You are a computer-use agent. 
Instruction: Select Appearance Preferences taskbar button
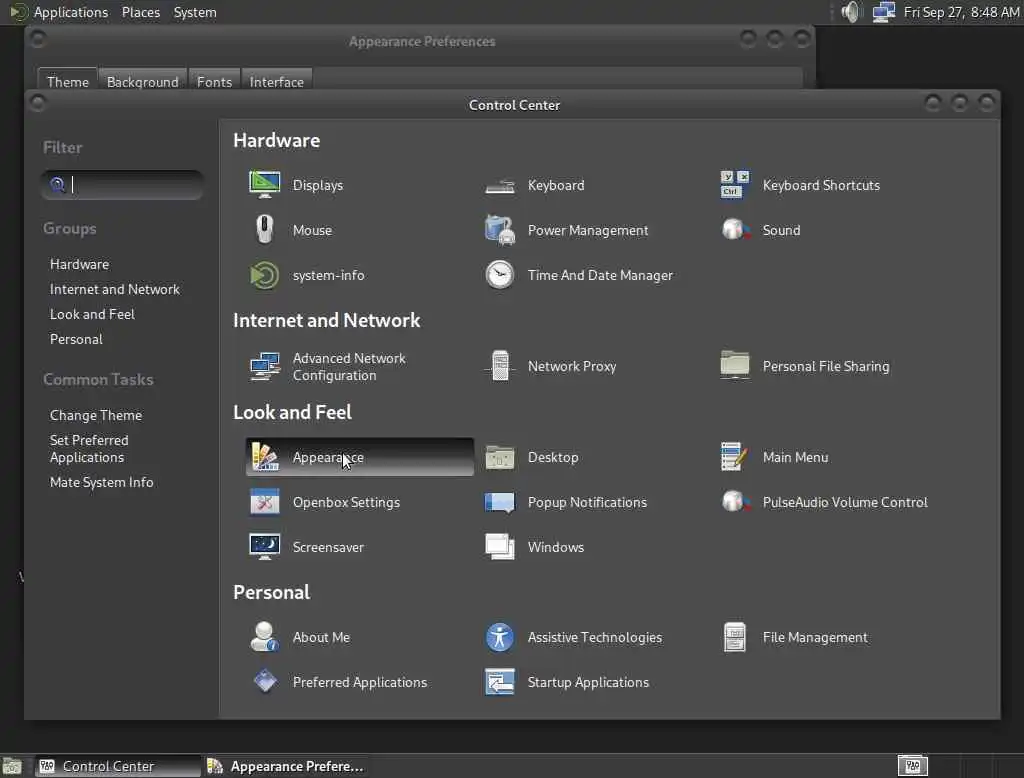(x=285, y=766)
